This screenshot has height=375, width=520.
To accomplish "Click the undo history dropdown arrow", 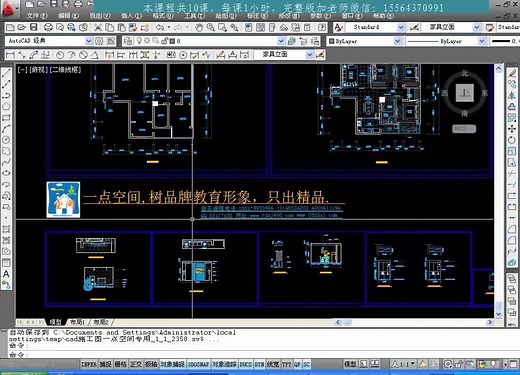I will (x=169, y=27).
